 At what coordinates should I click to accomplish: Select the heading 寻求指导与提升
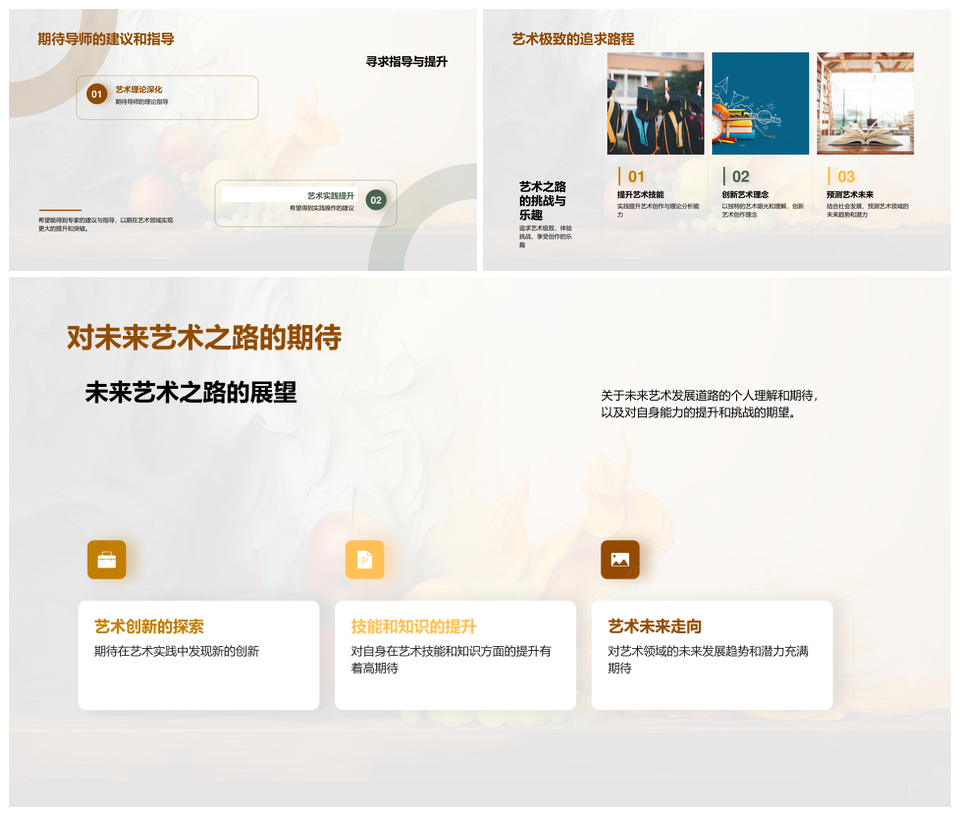(x=406, y=62)
